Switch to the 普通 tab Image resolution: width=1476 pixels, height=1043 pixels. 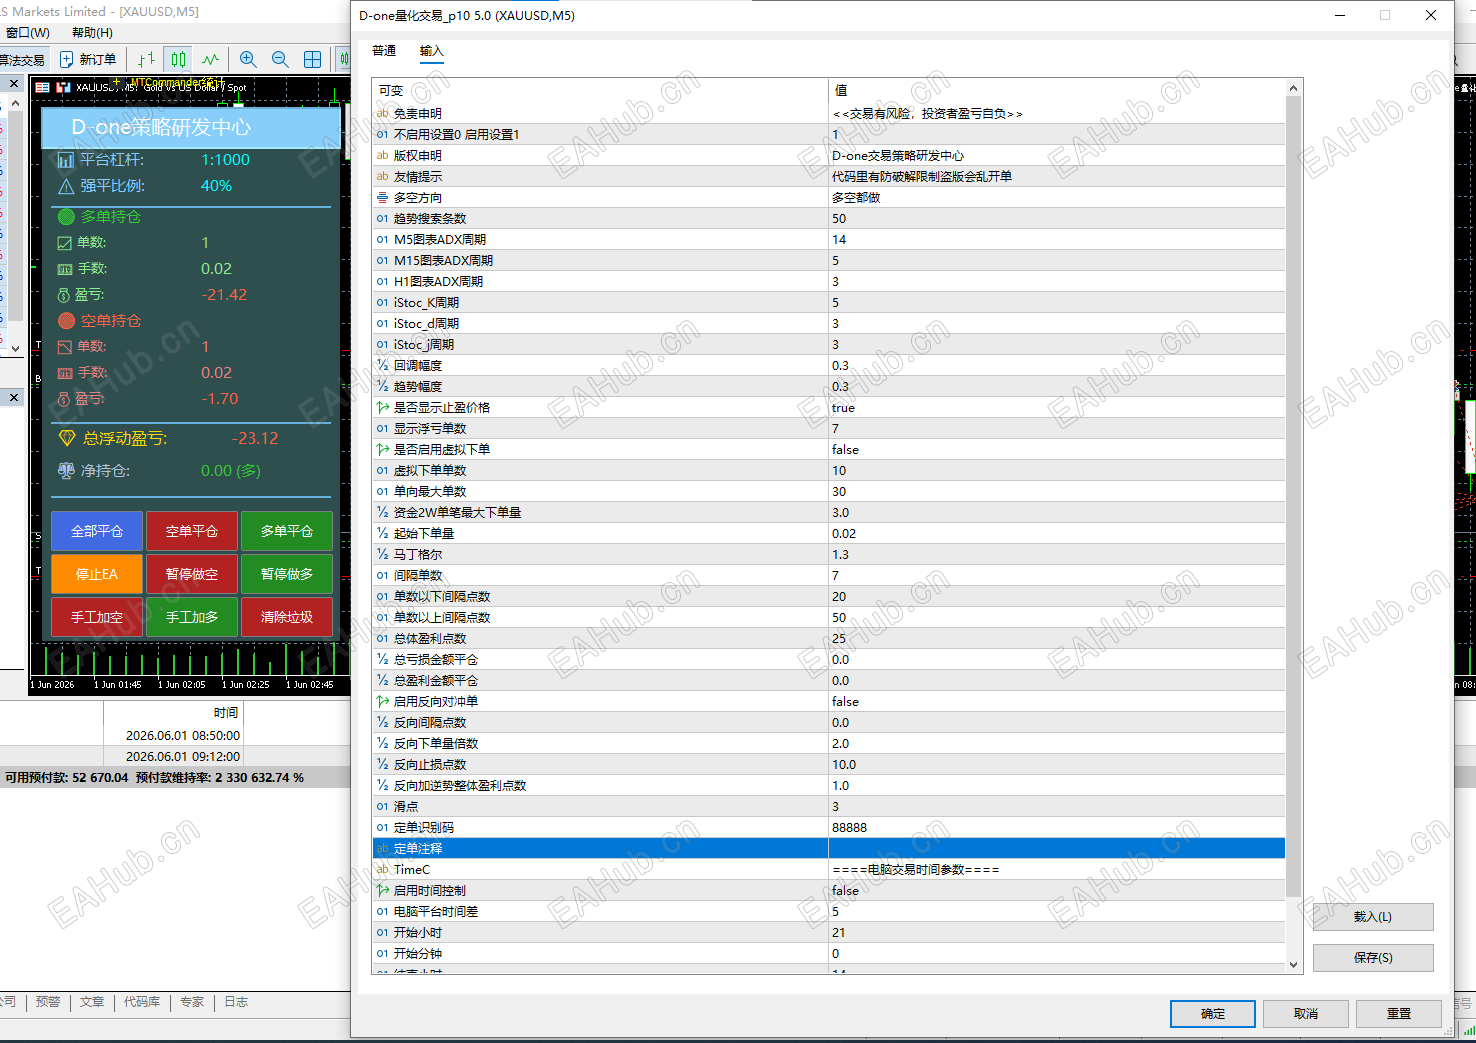384,51
